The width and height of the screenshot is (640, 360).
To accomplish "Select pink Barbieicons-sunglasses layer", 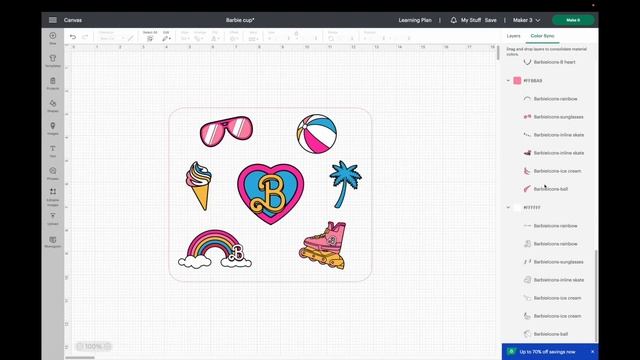I will coord(553,117).
